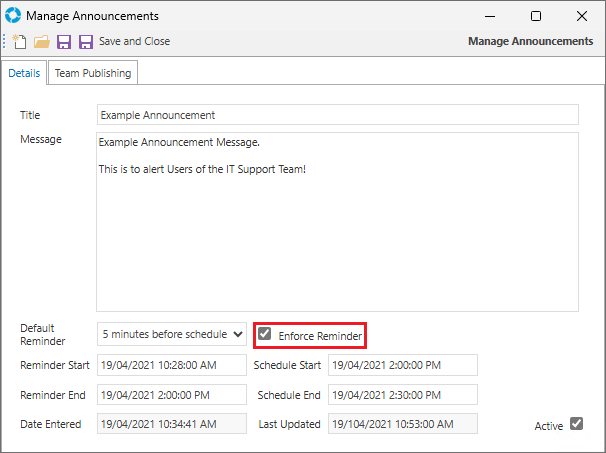This screenshot has width=606, height=453.
Task: Expand the Default Reminder dropdown arrow
Action: coord(238,334)
